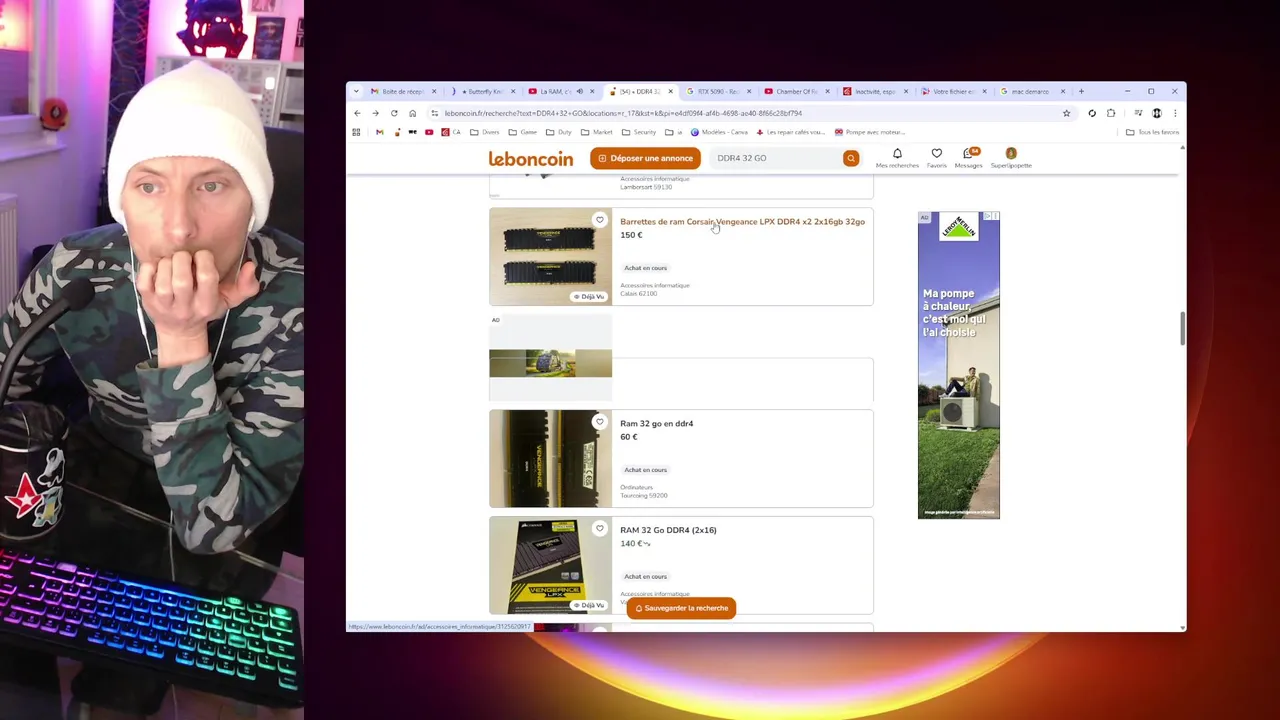Open the Ram 32 go ddr4 listing title
Screen dimensions: 1280x720
click(x=656, y=424)
